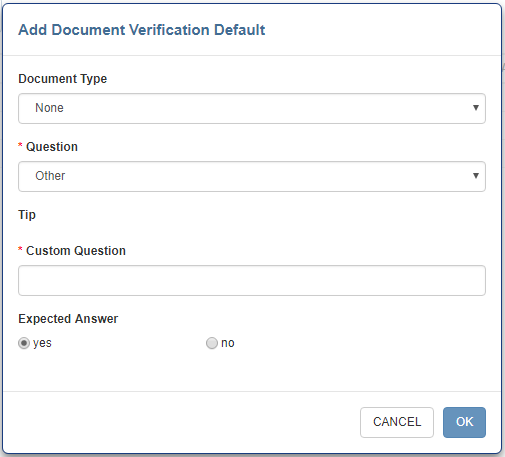Click the 'no' label text
The height and width of the screenshot is (457, 505).
point(228,343)
